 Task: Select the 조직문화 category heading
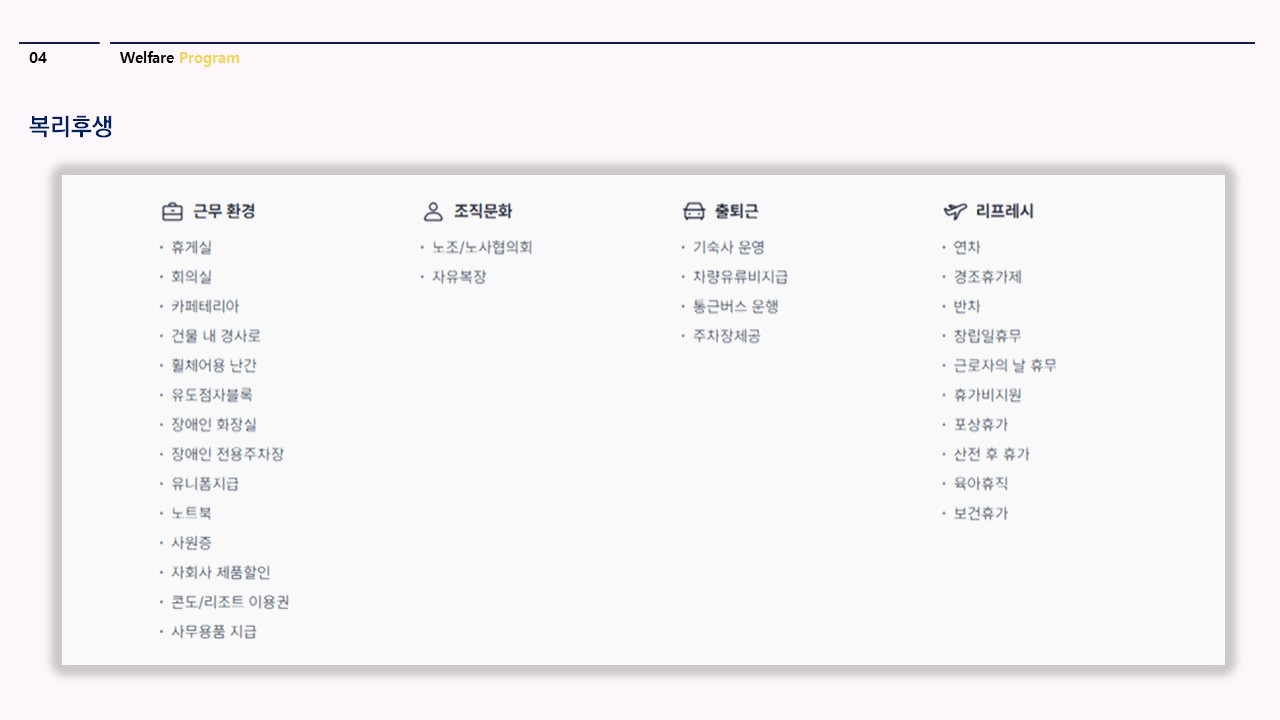483,211
